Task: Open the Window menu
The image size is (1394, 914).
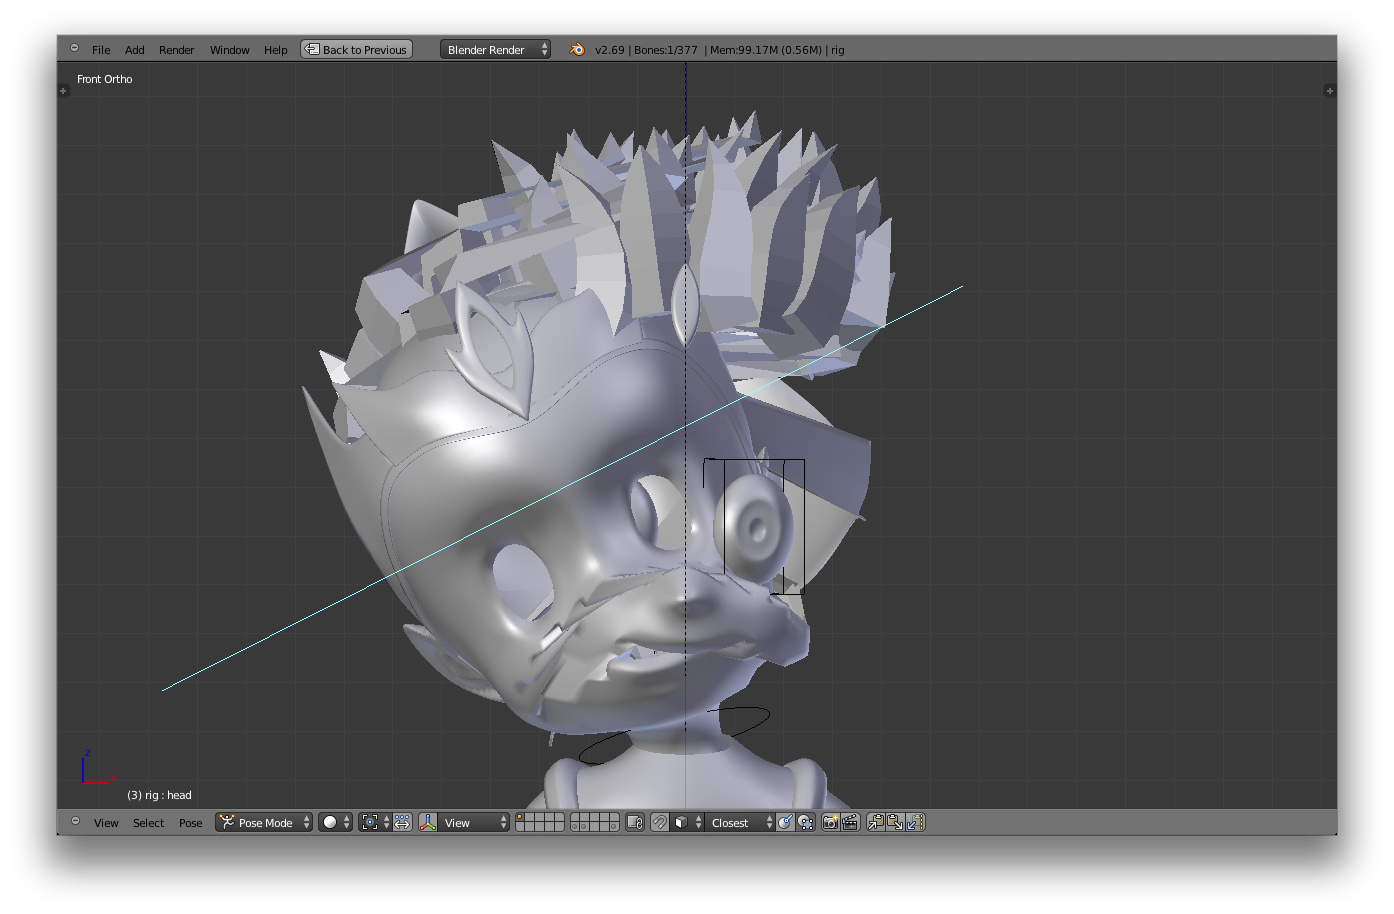Action: pos(230,50)
